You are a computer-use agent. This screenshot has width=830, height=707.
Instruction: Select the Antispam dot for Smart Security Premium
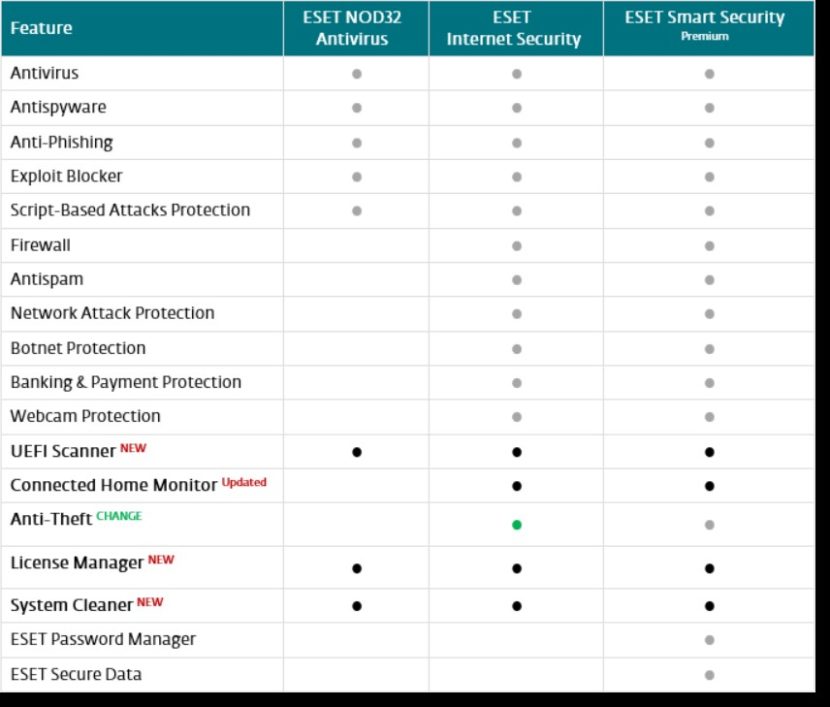point(709,279)
